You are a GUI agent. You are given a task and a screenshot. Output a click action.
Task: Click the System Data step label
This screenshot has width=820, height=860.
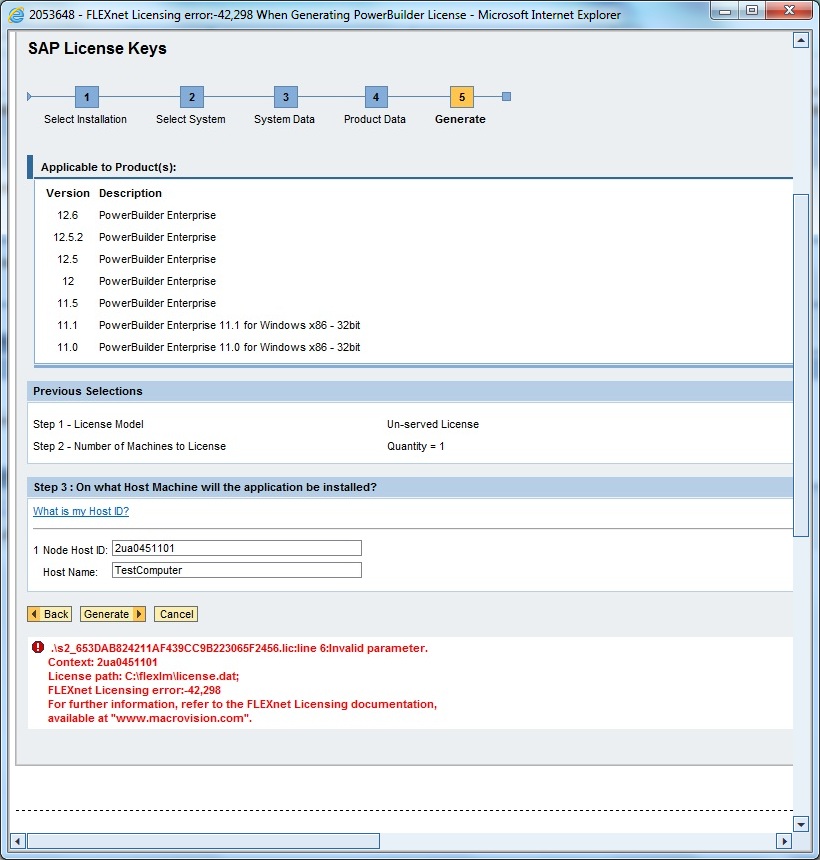pos(284,119)
